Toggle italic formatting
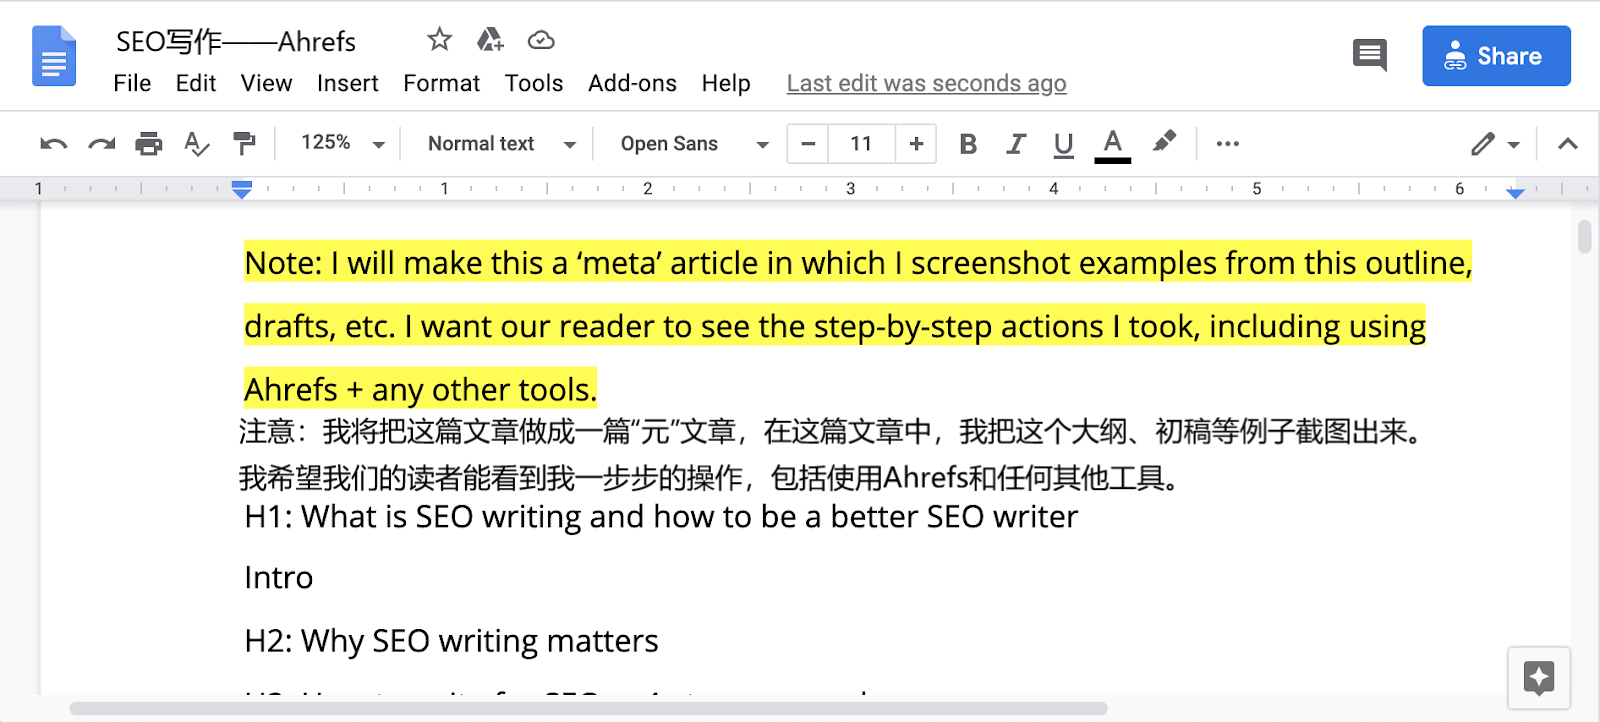 1016,144
